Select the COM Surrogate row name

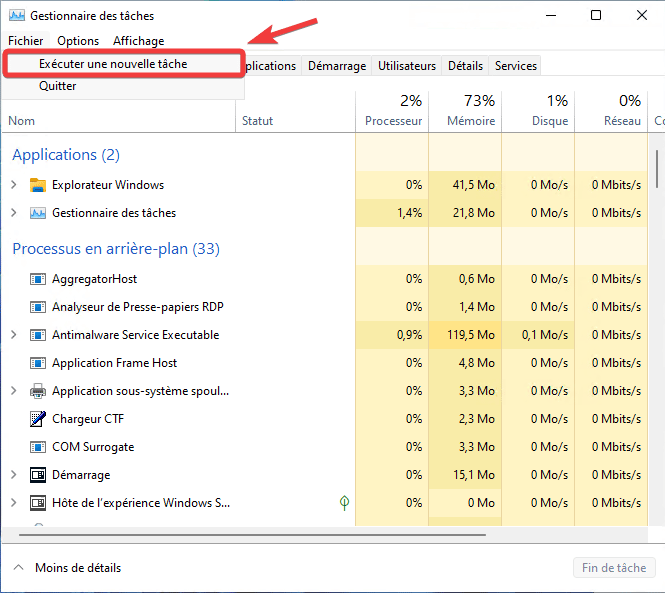tap(93, 447)
